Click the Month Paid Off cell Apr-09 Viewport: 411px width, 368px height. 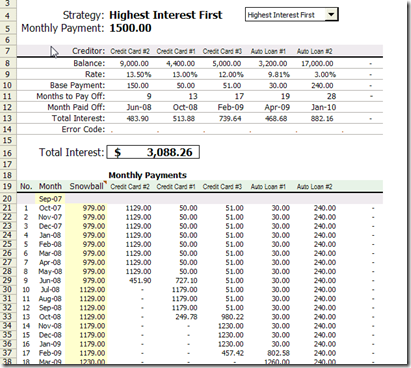pos(277,108)
